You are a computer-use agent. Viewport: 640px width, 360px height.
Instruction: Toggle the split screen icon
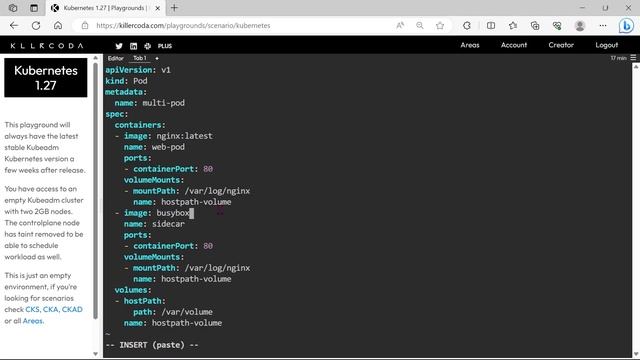click(x=491, y=25)
